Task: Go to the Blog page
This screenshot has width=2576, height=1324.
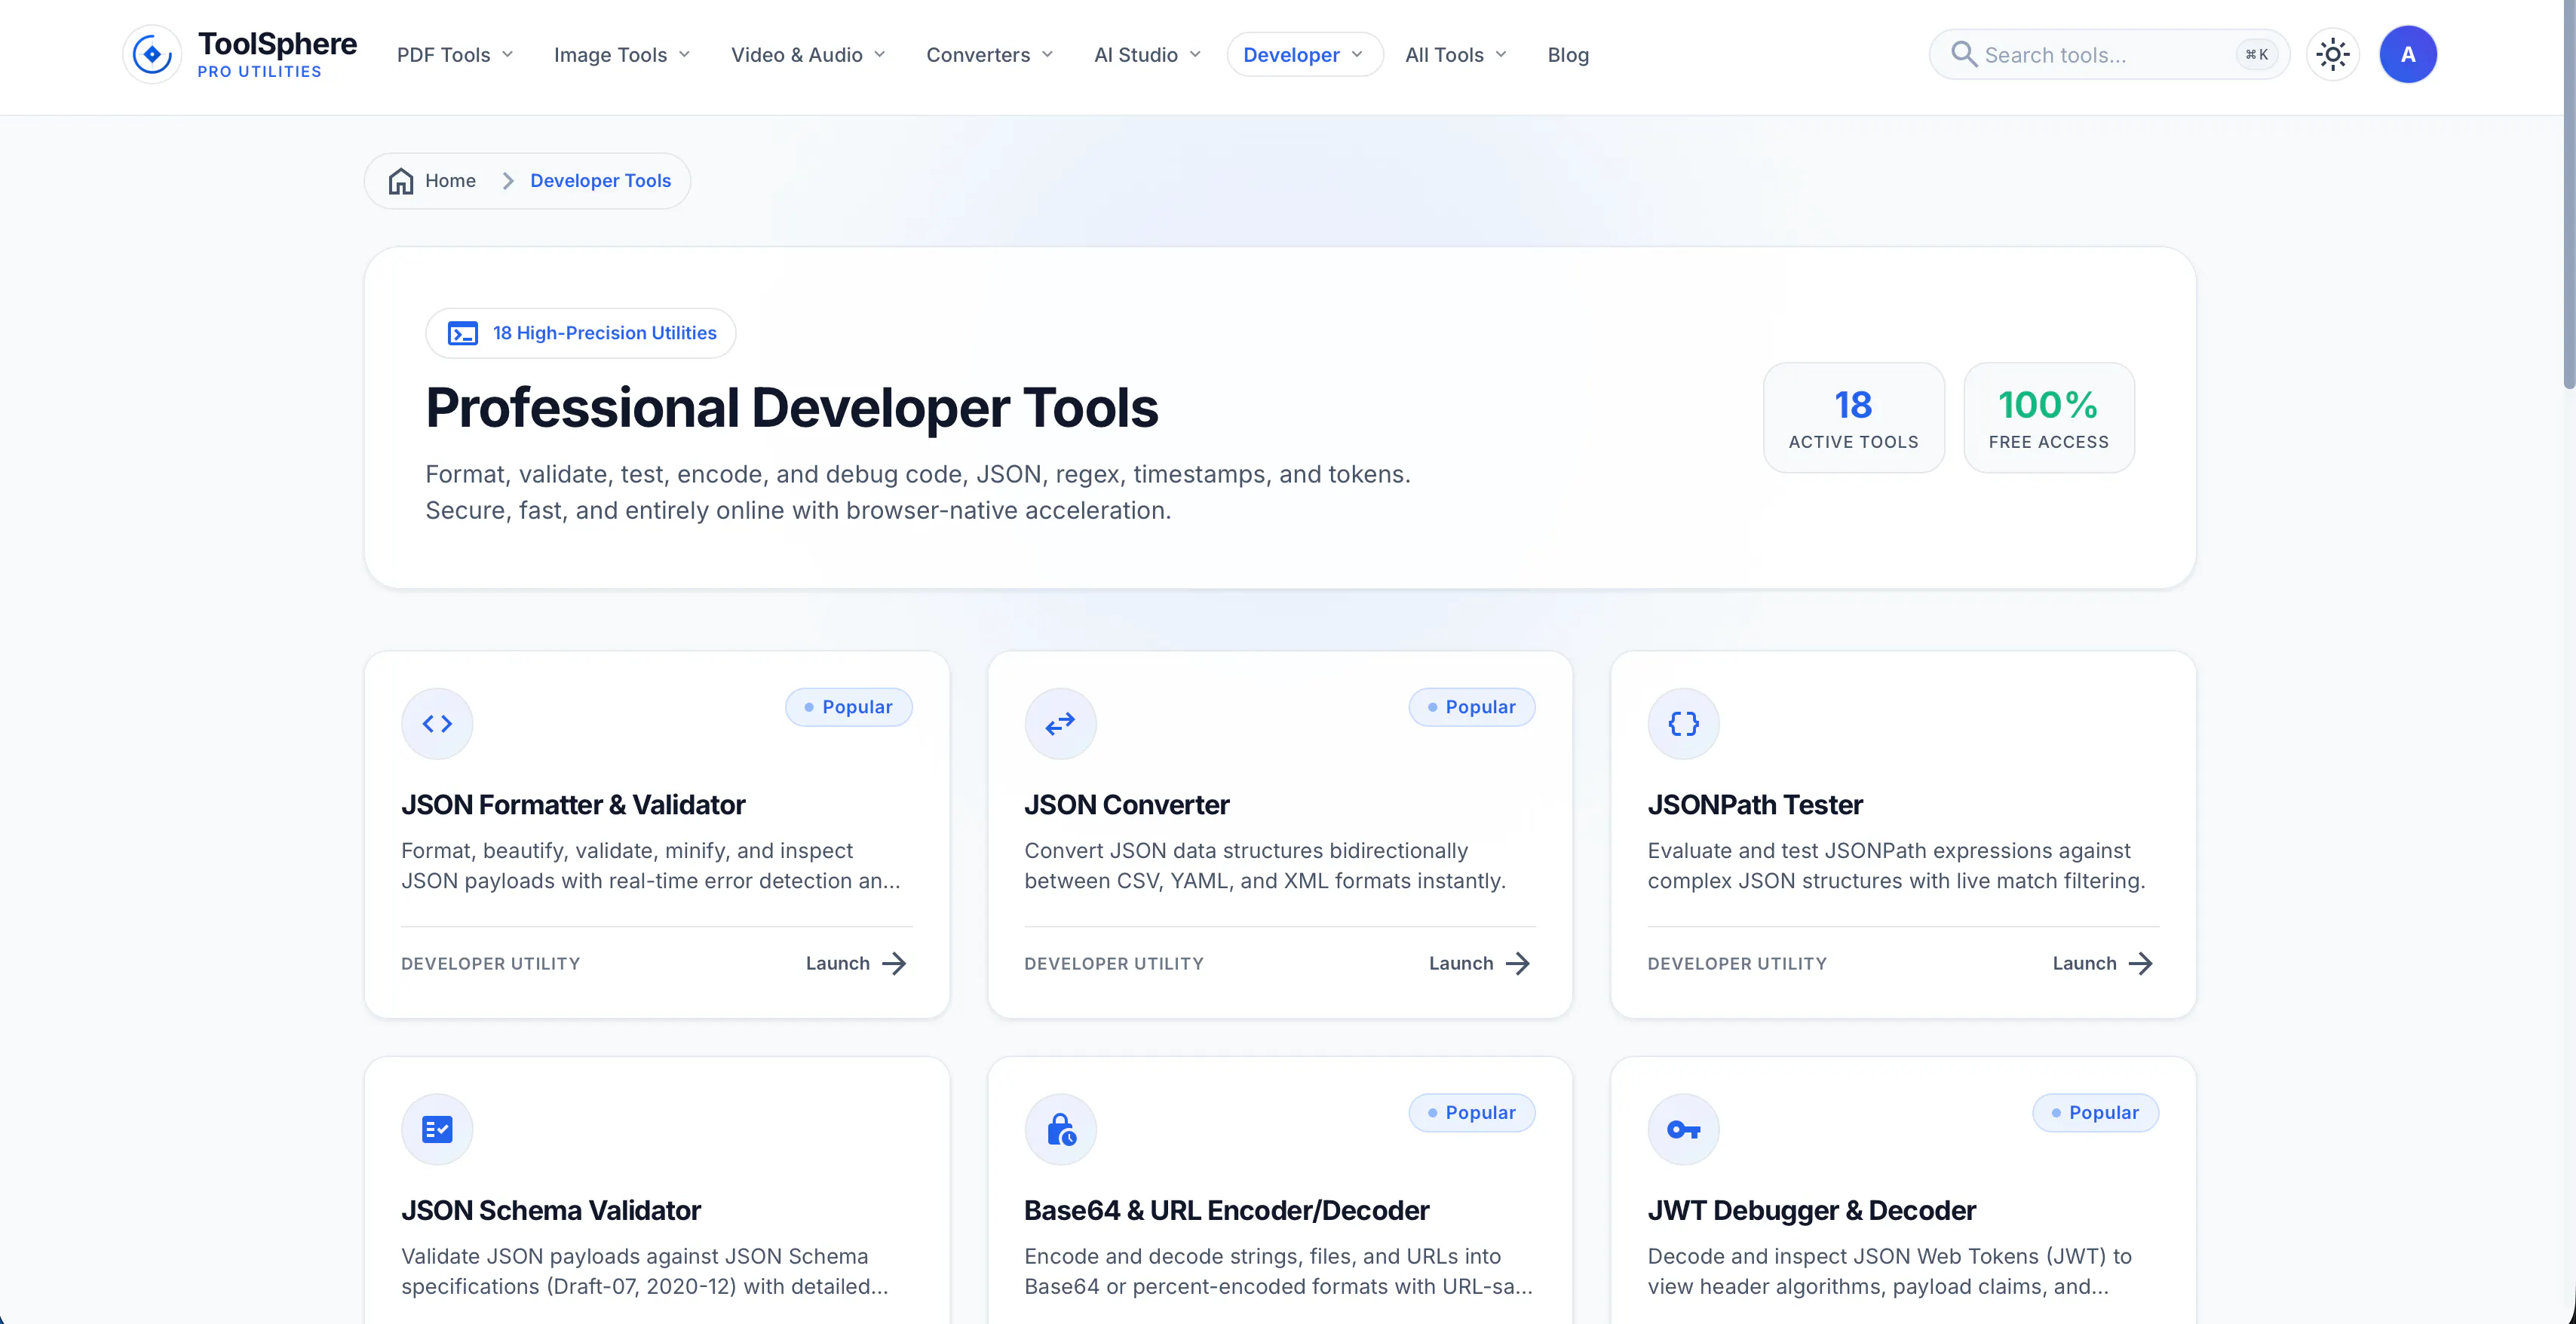Action: tap(1568, 55)
